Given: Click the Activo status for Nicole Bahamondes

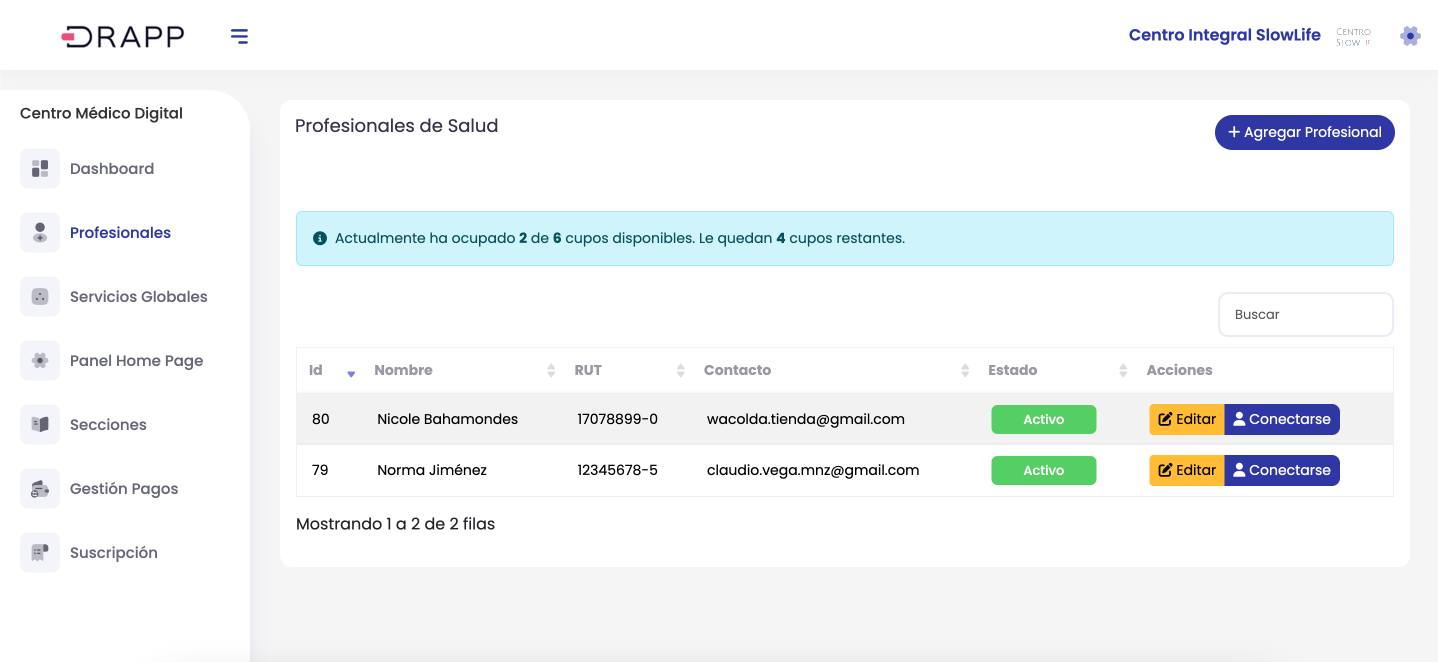Looking at the screenshot, I should click(1043, 420).
